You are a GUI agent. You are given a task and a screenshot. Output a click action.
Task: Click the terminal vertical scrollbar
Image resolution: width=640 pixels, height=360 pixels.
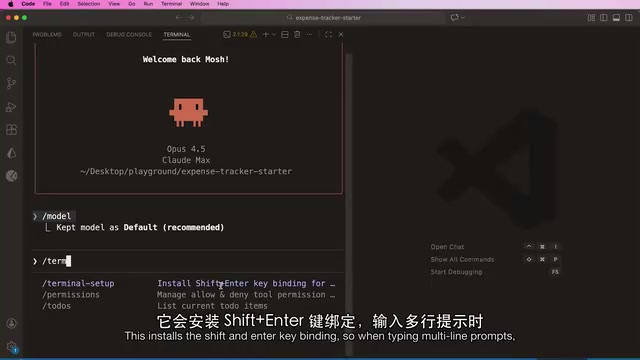[x=349, y=204]
